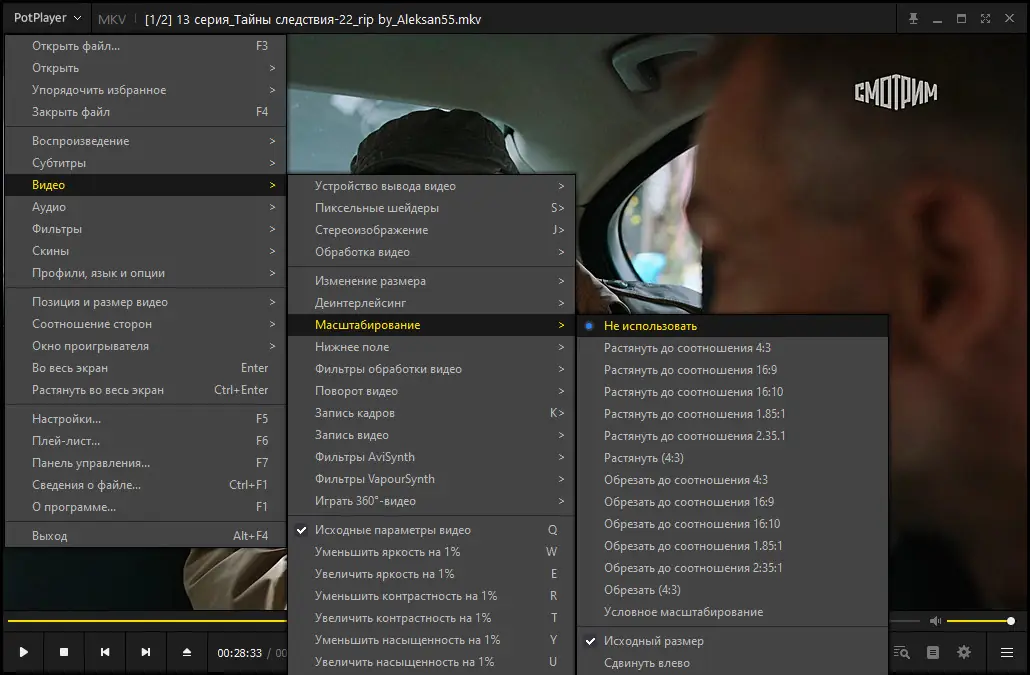Pin the player window on top
The width and height of the screenshot is (1030, 675).
912,19
